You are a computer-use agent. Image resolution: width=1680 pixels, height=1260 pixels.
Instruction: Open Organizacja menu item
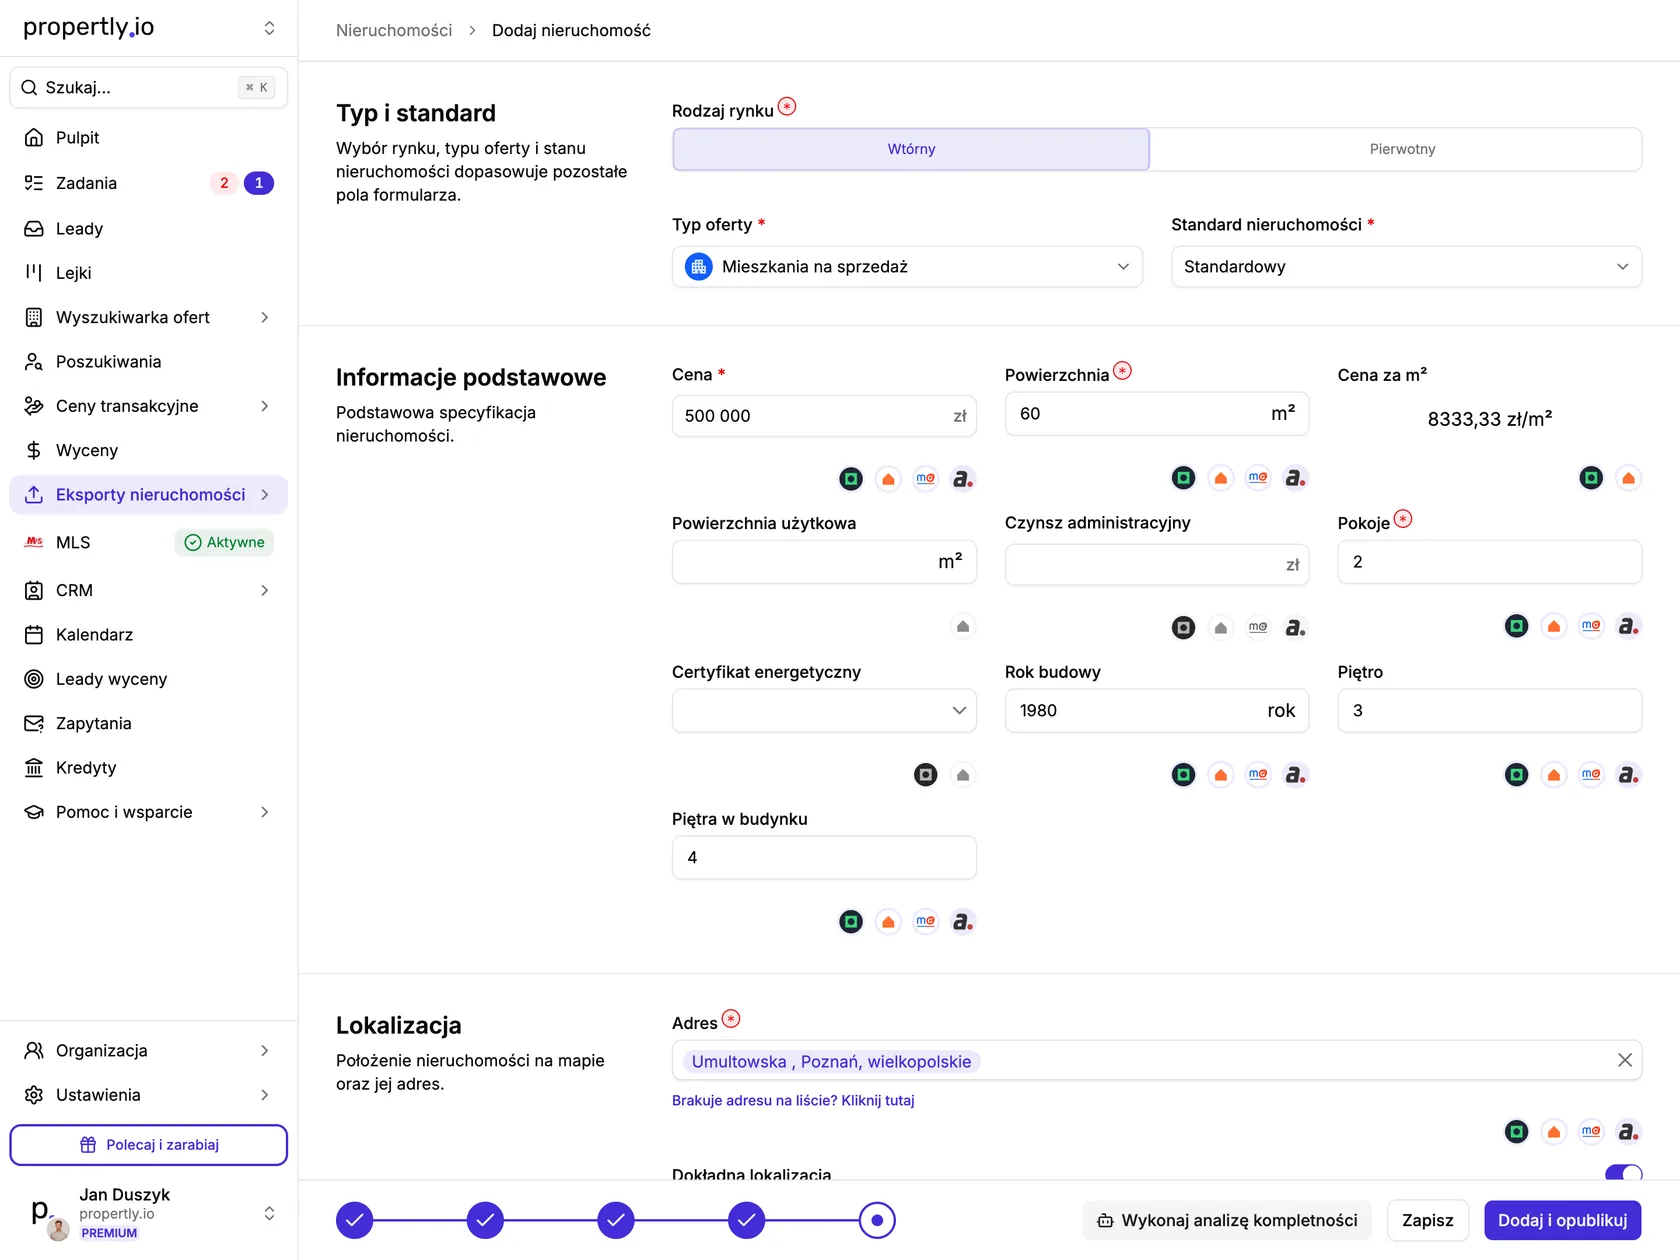click(148, 1051)
